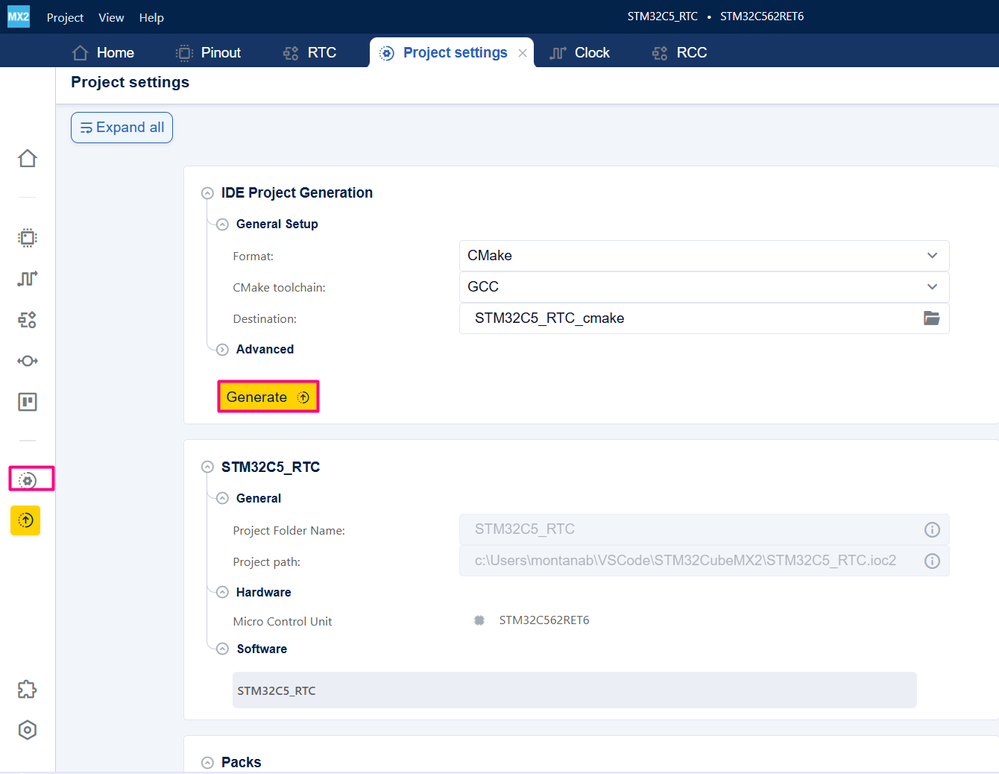This screenshot has height=774, width=999.
Task: Click the sidebar icon below peripherals configuration
Action: tap(27, 361)
